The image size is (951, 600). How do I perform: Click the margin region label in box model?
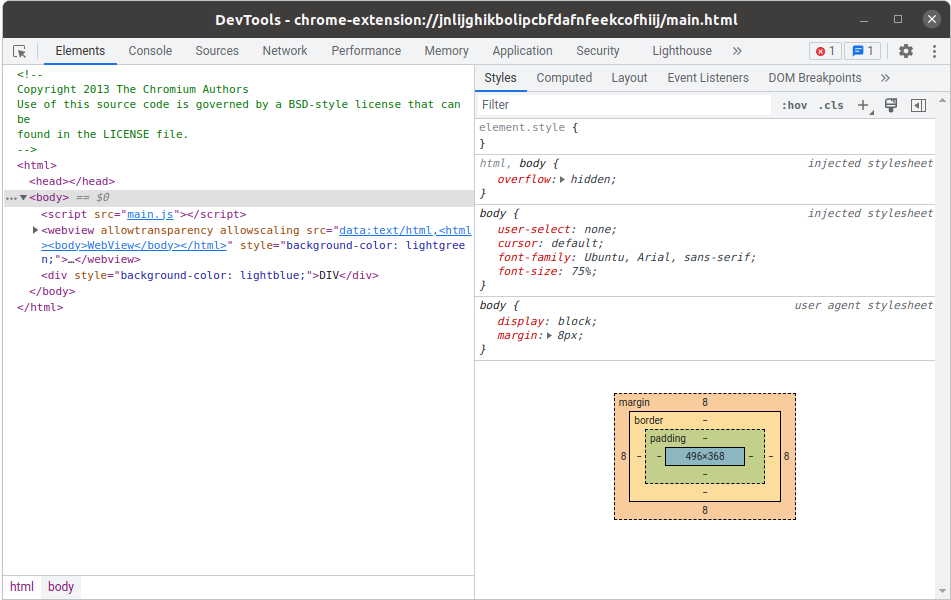click(634, 402)
